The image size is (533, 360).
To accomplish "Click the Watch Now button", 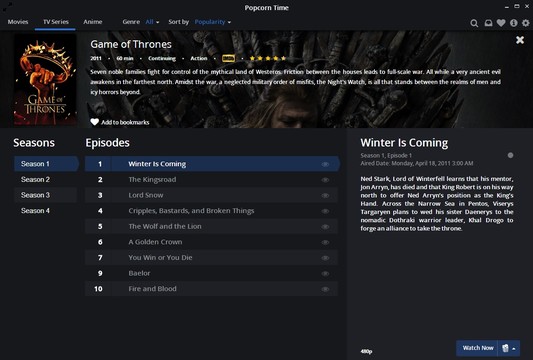I will click(x=478, y=348).
